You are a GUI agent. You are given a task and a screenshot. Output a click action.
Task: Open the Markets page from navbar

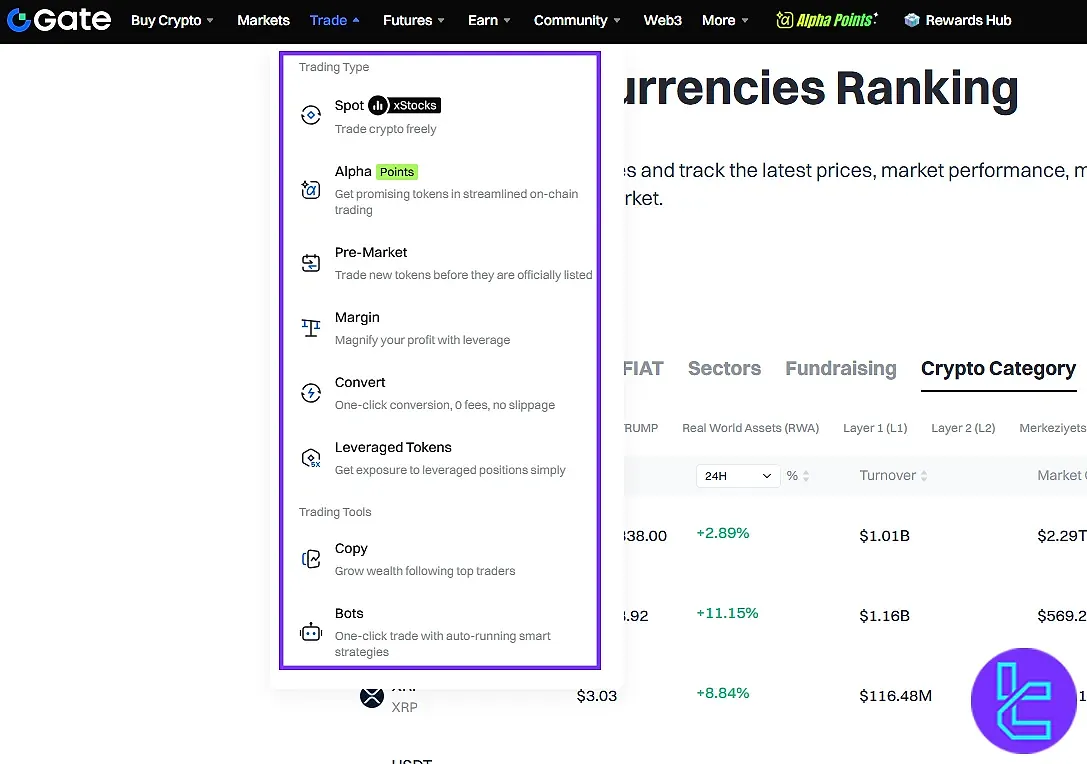(263, 20)
